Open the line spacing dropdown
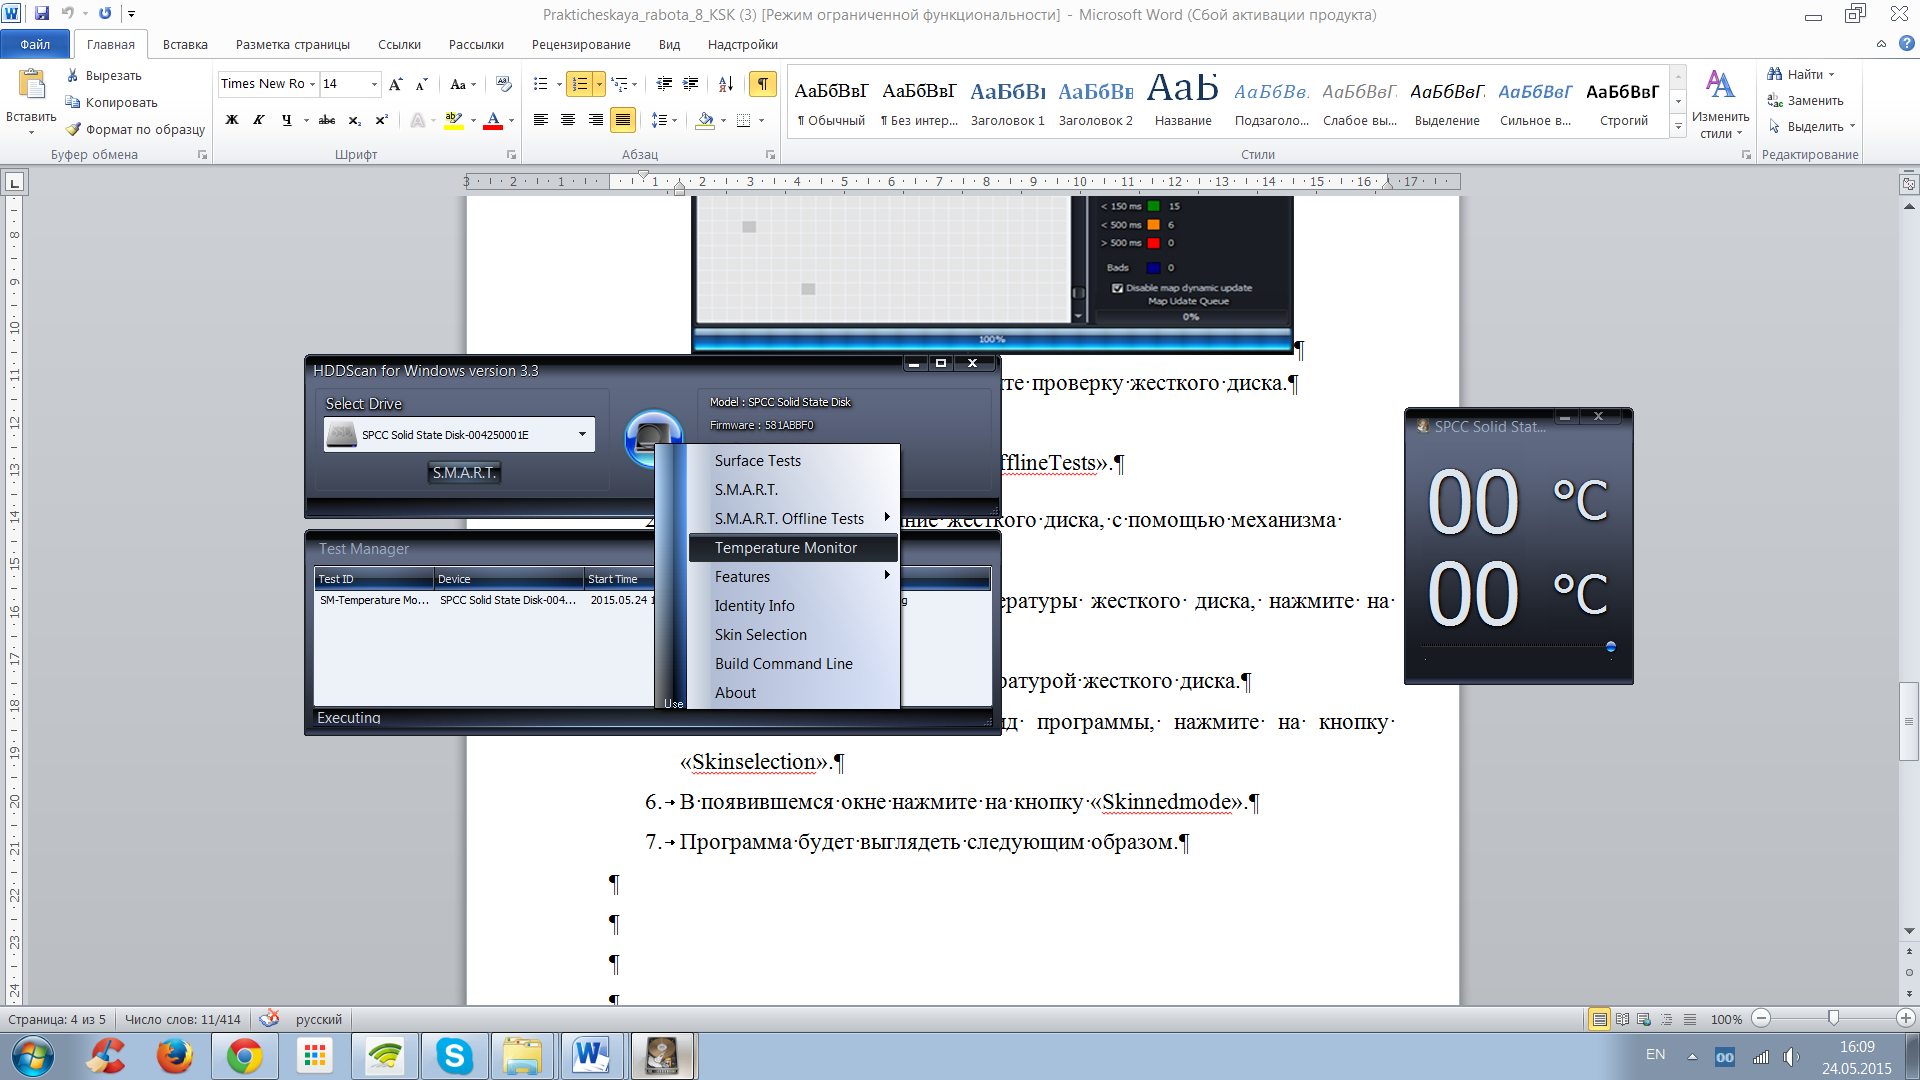 pyautogui.click(x=664, y=120)
